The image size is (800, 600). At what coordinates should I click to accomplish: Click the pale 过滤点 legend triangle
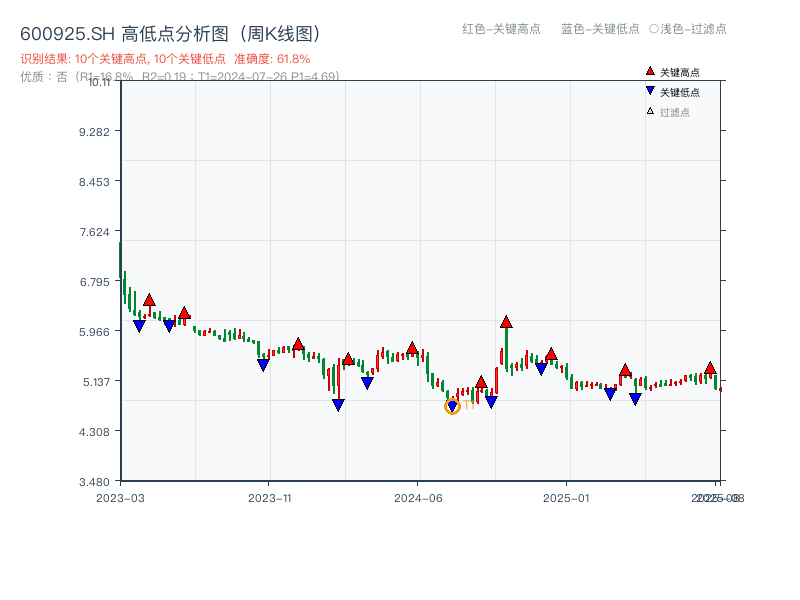pyautogui.click(x=650, y=111)
